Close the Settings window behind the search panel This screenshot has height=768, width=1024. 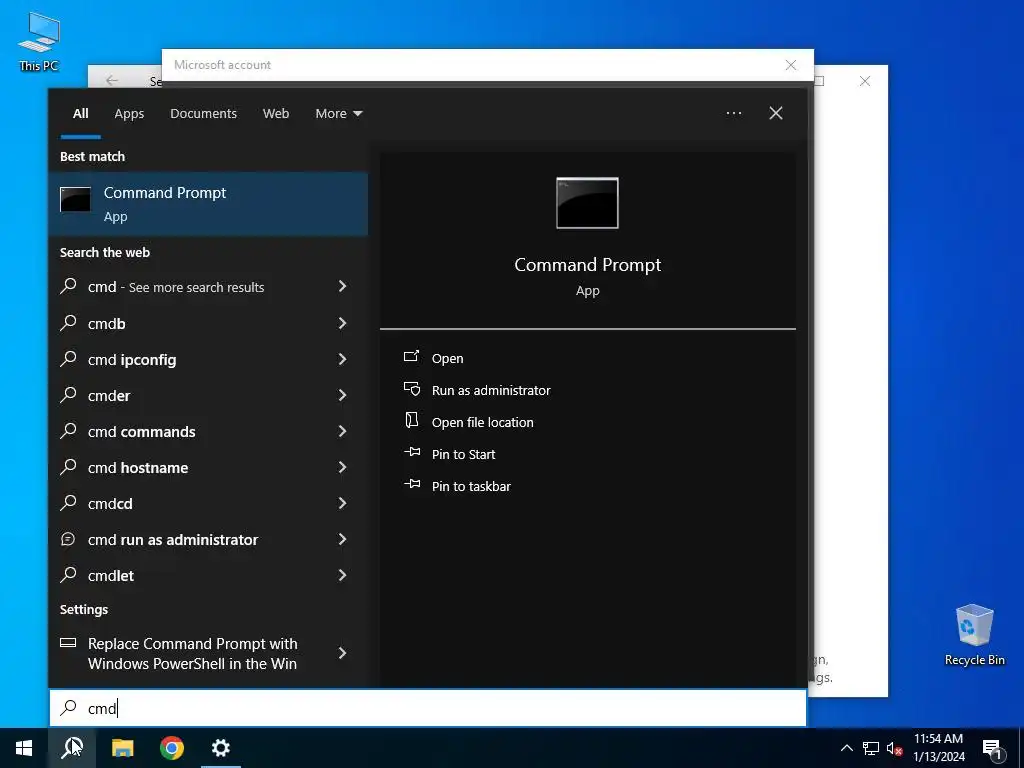click(x=865, y=81)
